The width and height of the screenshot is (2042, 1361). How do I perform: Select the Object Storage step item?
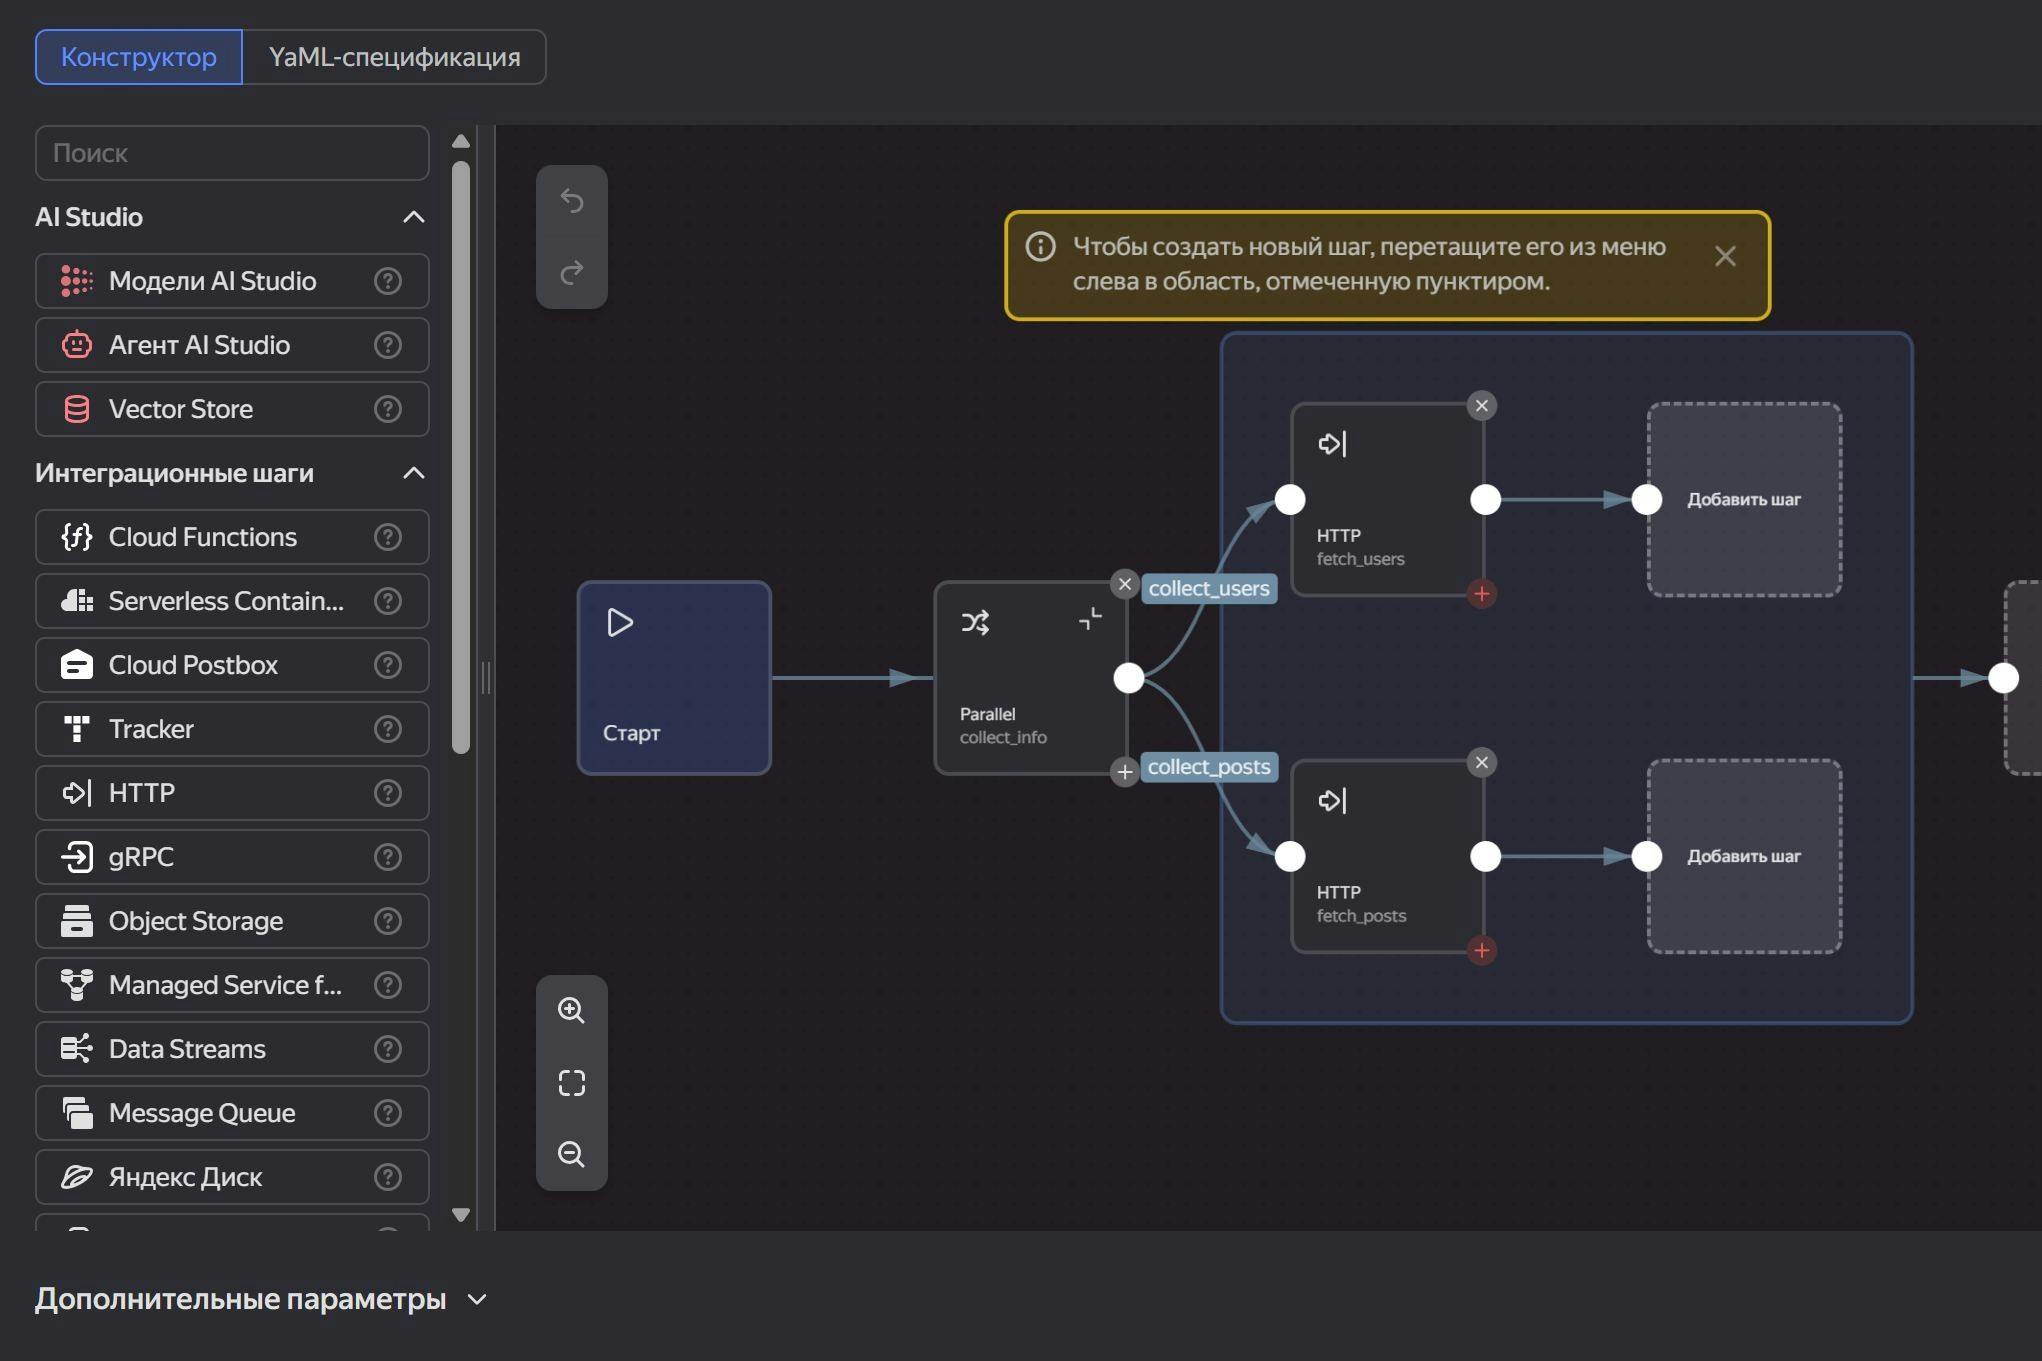[196, 921]
